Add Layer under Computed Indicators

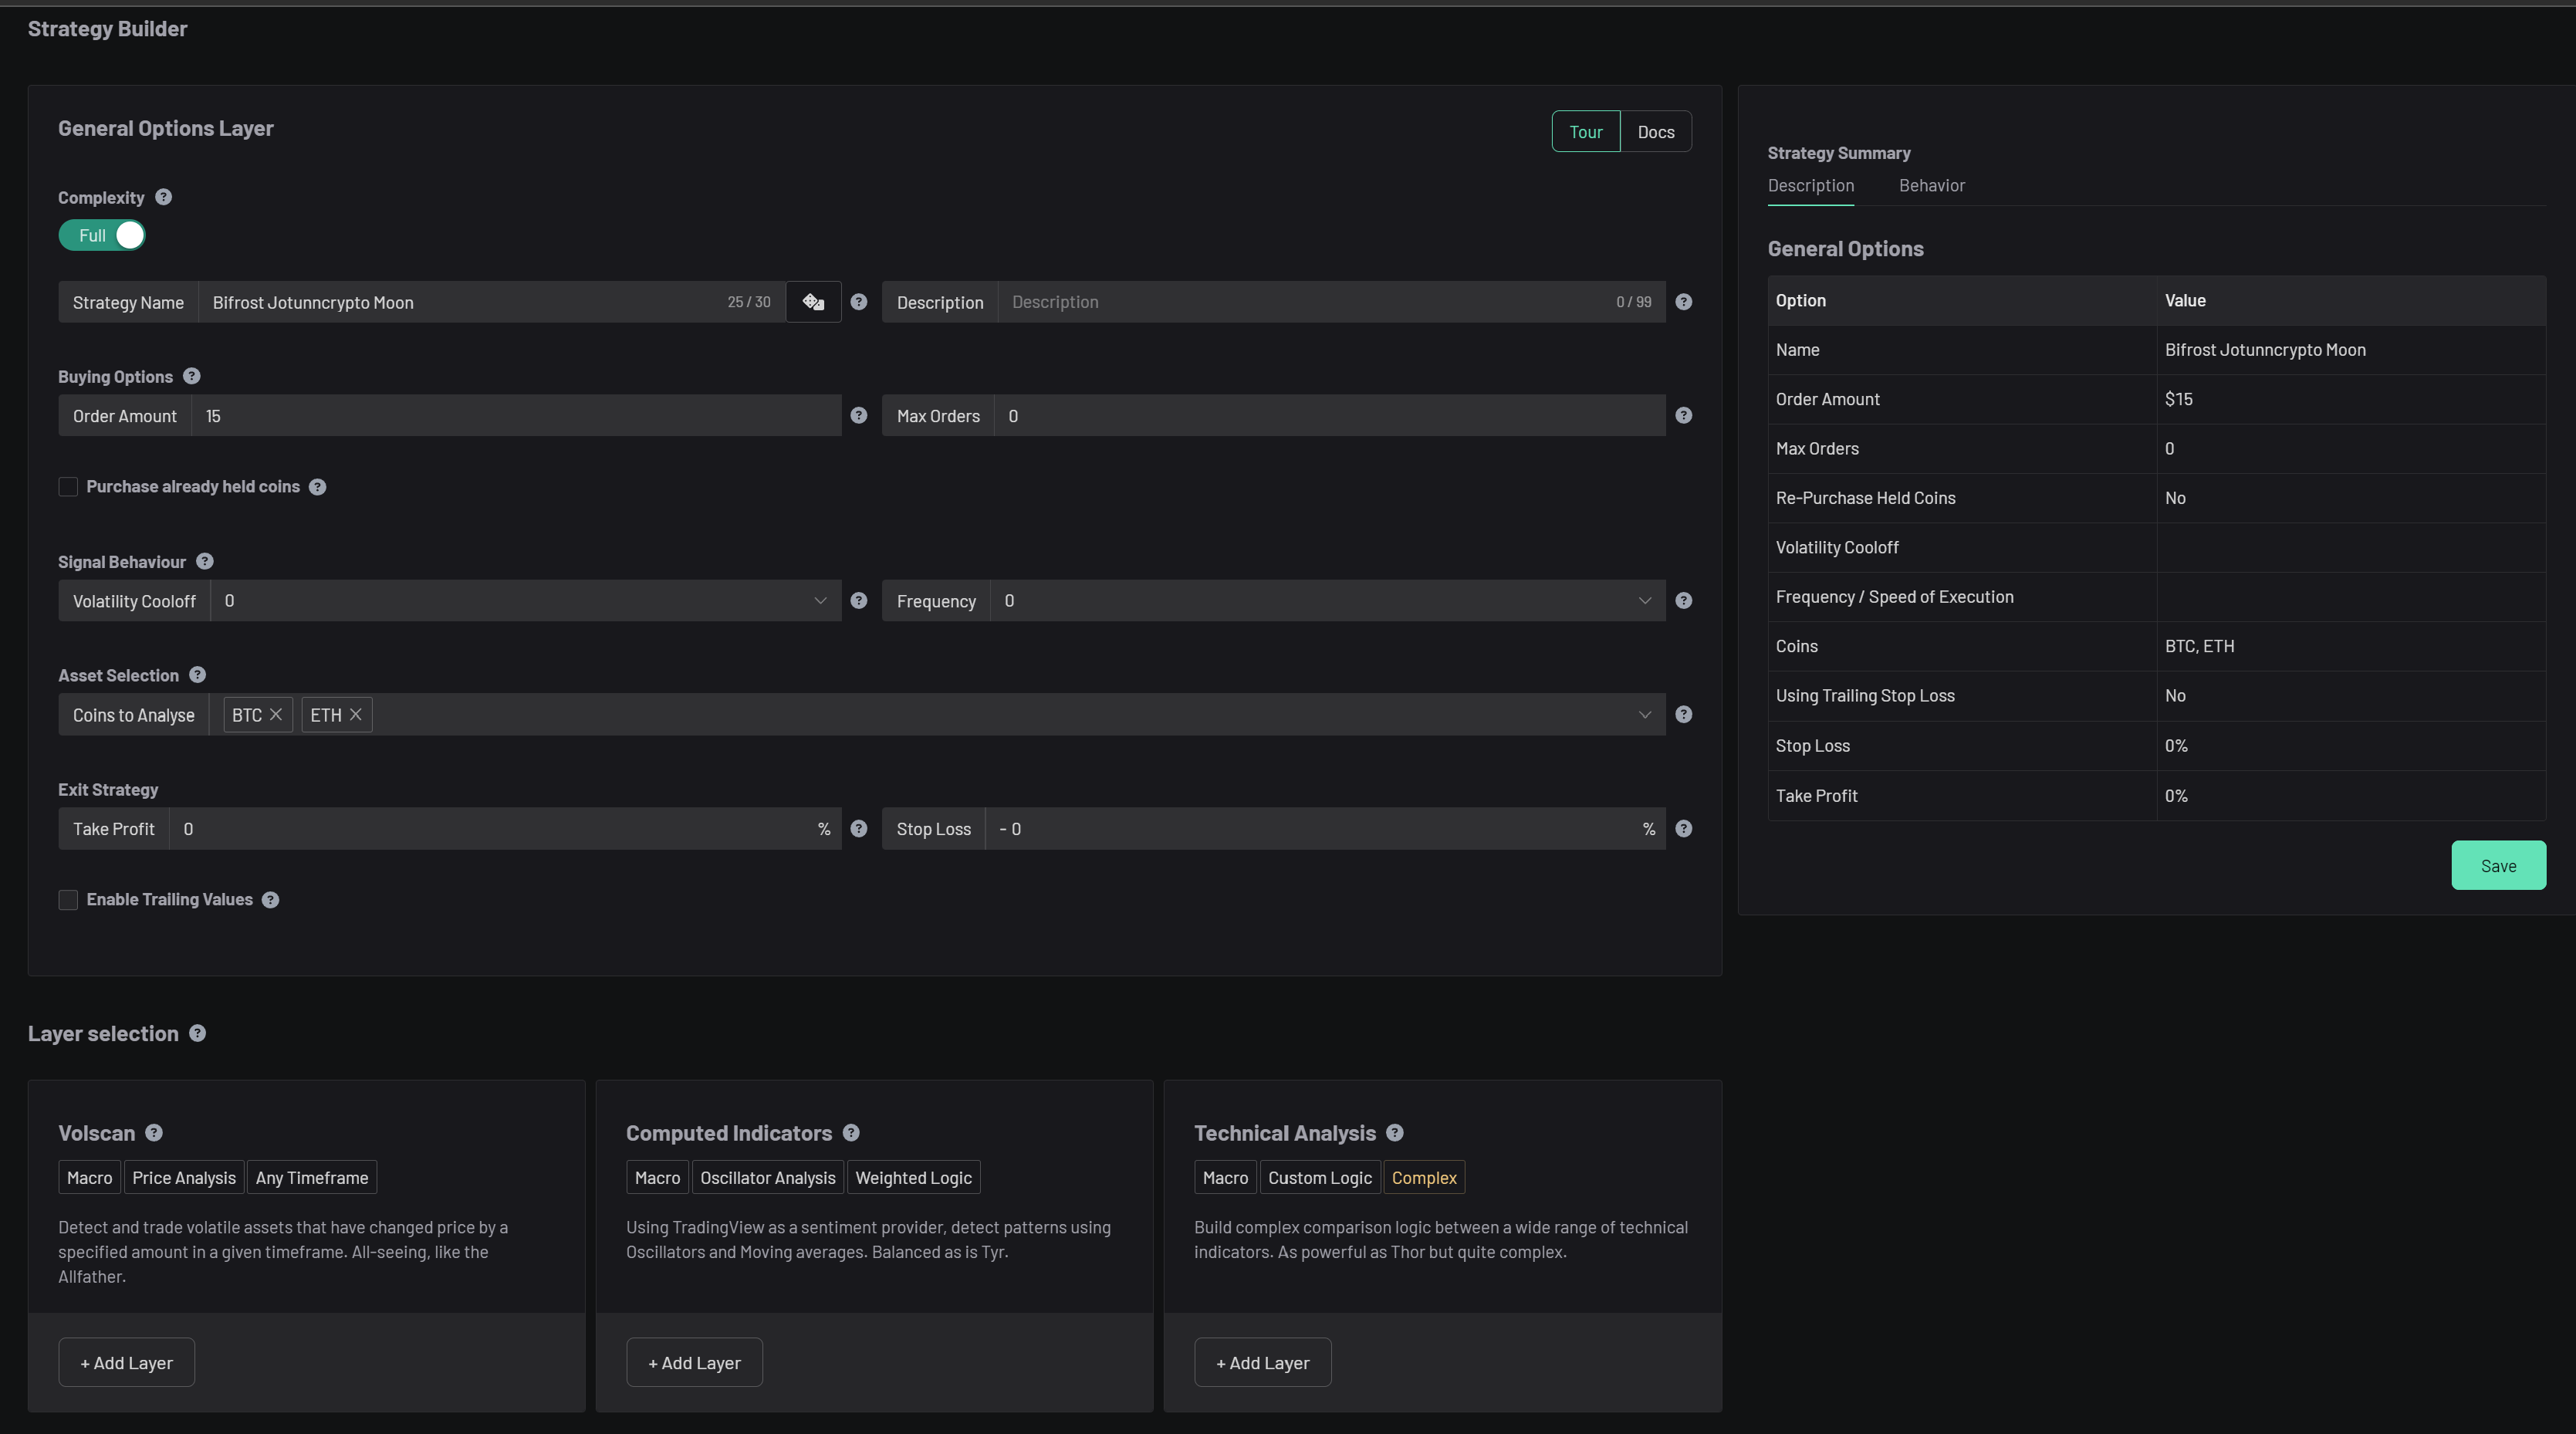[x=694, y=1362]
